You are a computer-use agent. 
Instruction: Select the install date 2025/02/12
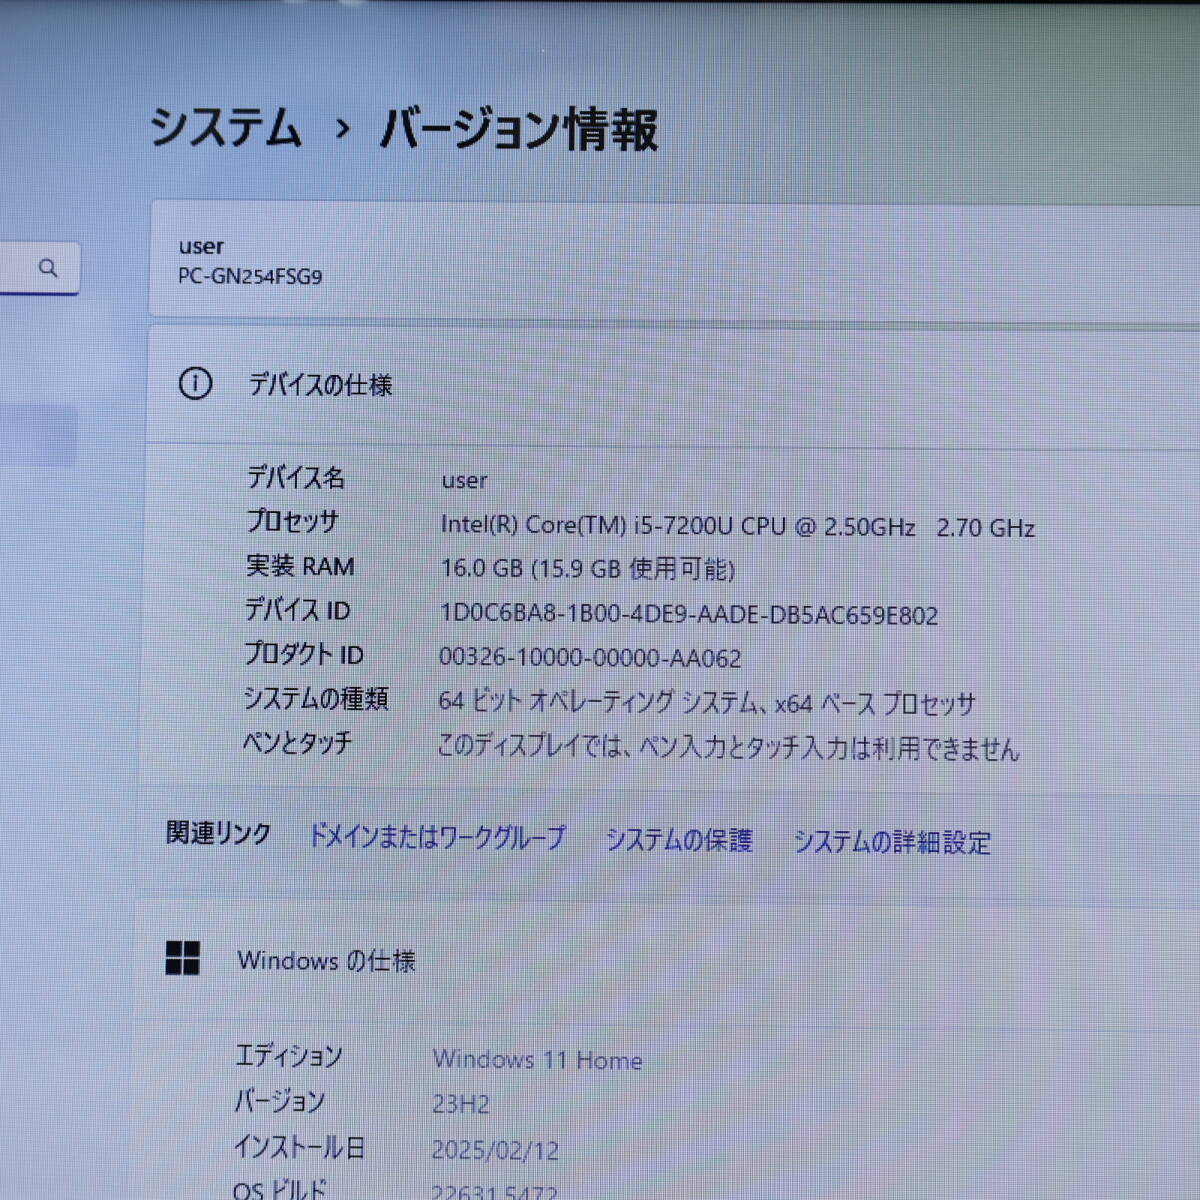(x=495, y=1150)
